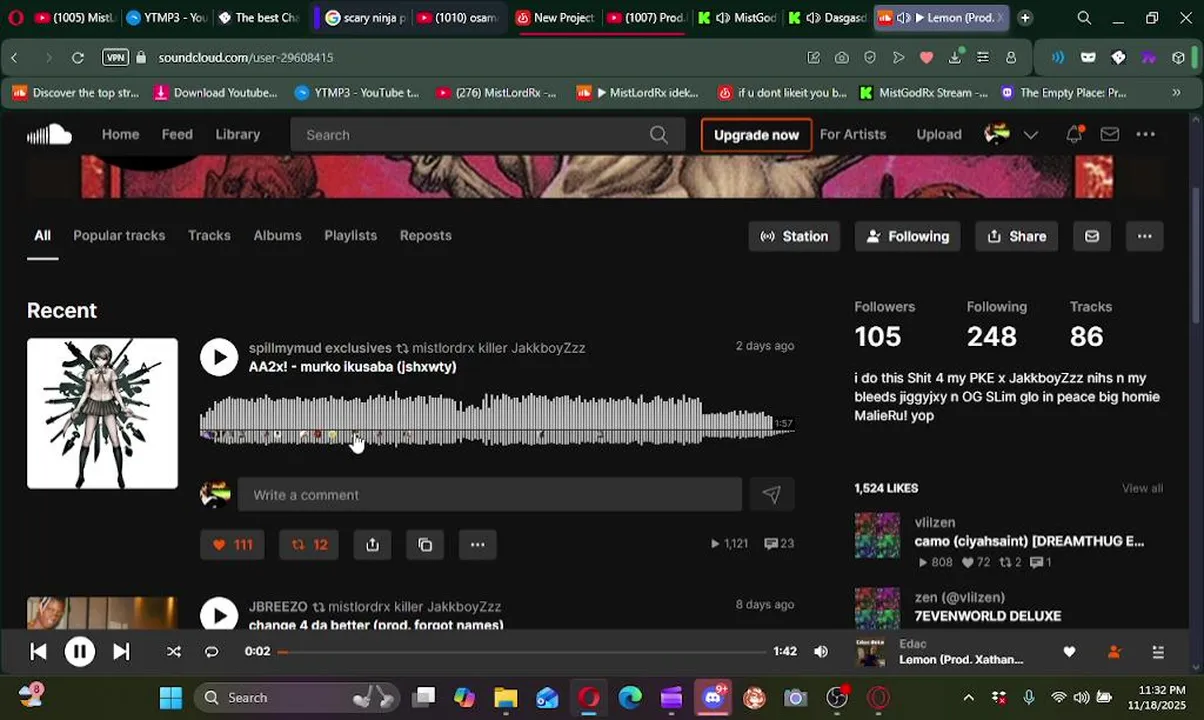Toggle Opera bookmark heart icon
This screenshot has height=720, width=1204.
click(927, 58)
